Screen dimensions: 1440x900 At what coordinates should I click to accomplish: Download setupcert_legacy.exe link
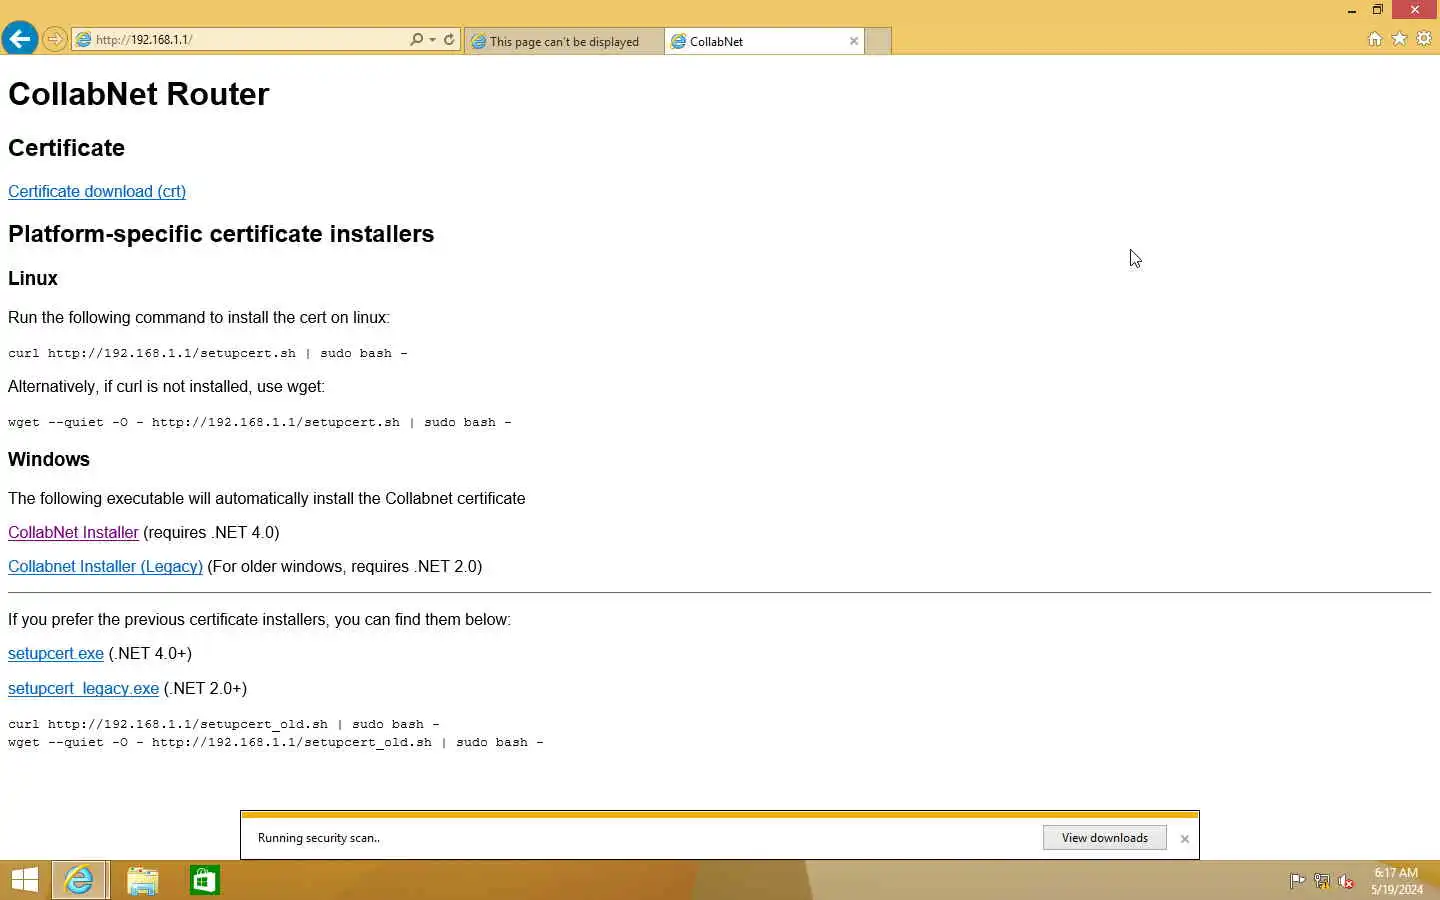(x=83, y=688)
